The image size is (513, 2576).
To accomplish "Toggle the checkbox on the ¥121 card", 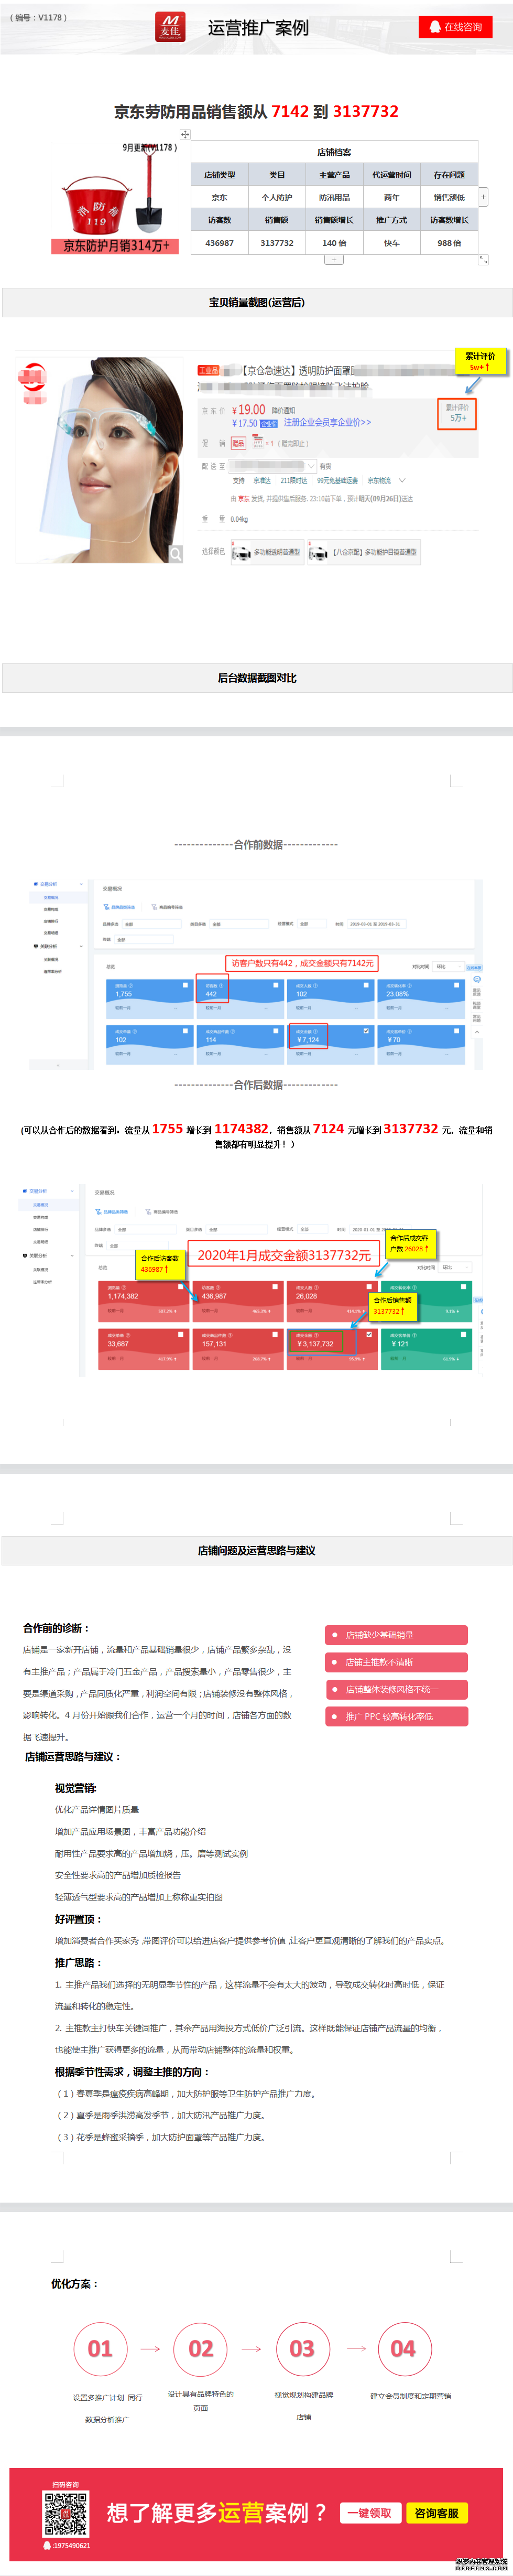I will [463, 1334].
